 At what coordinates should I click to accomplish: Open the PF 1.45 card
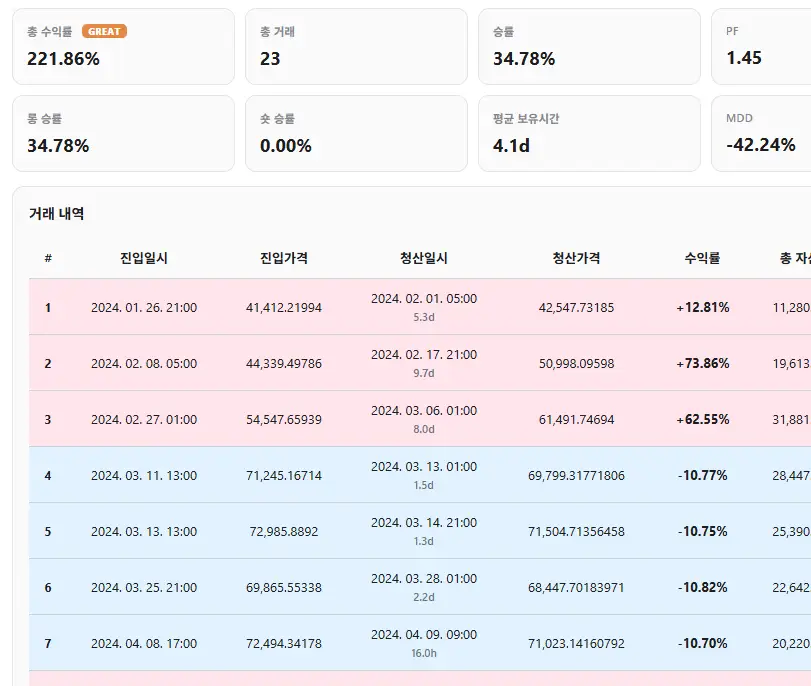pyautogui.click(x=761, y=47)
